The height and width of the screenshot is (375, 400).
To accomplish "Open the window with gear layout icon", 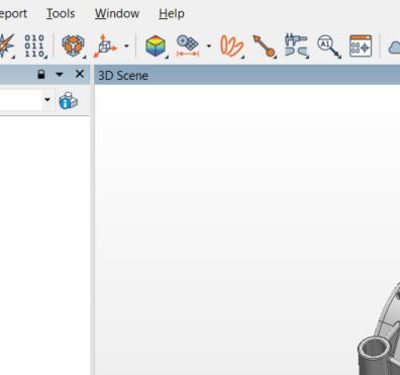I will pyautogui.click(x=361, y=46).
